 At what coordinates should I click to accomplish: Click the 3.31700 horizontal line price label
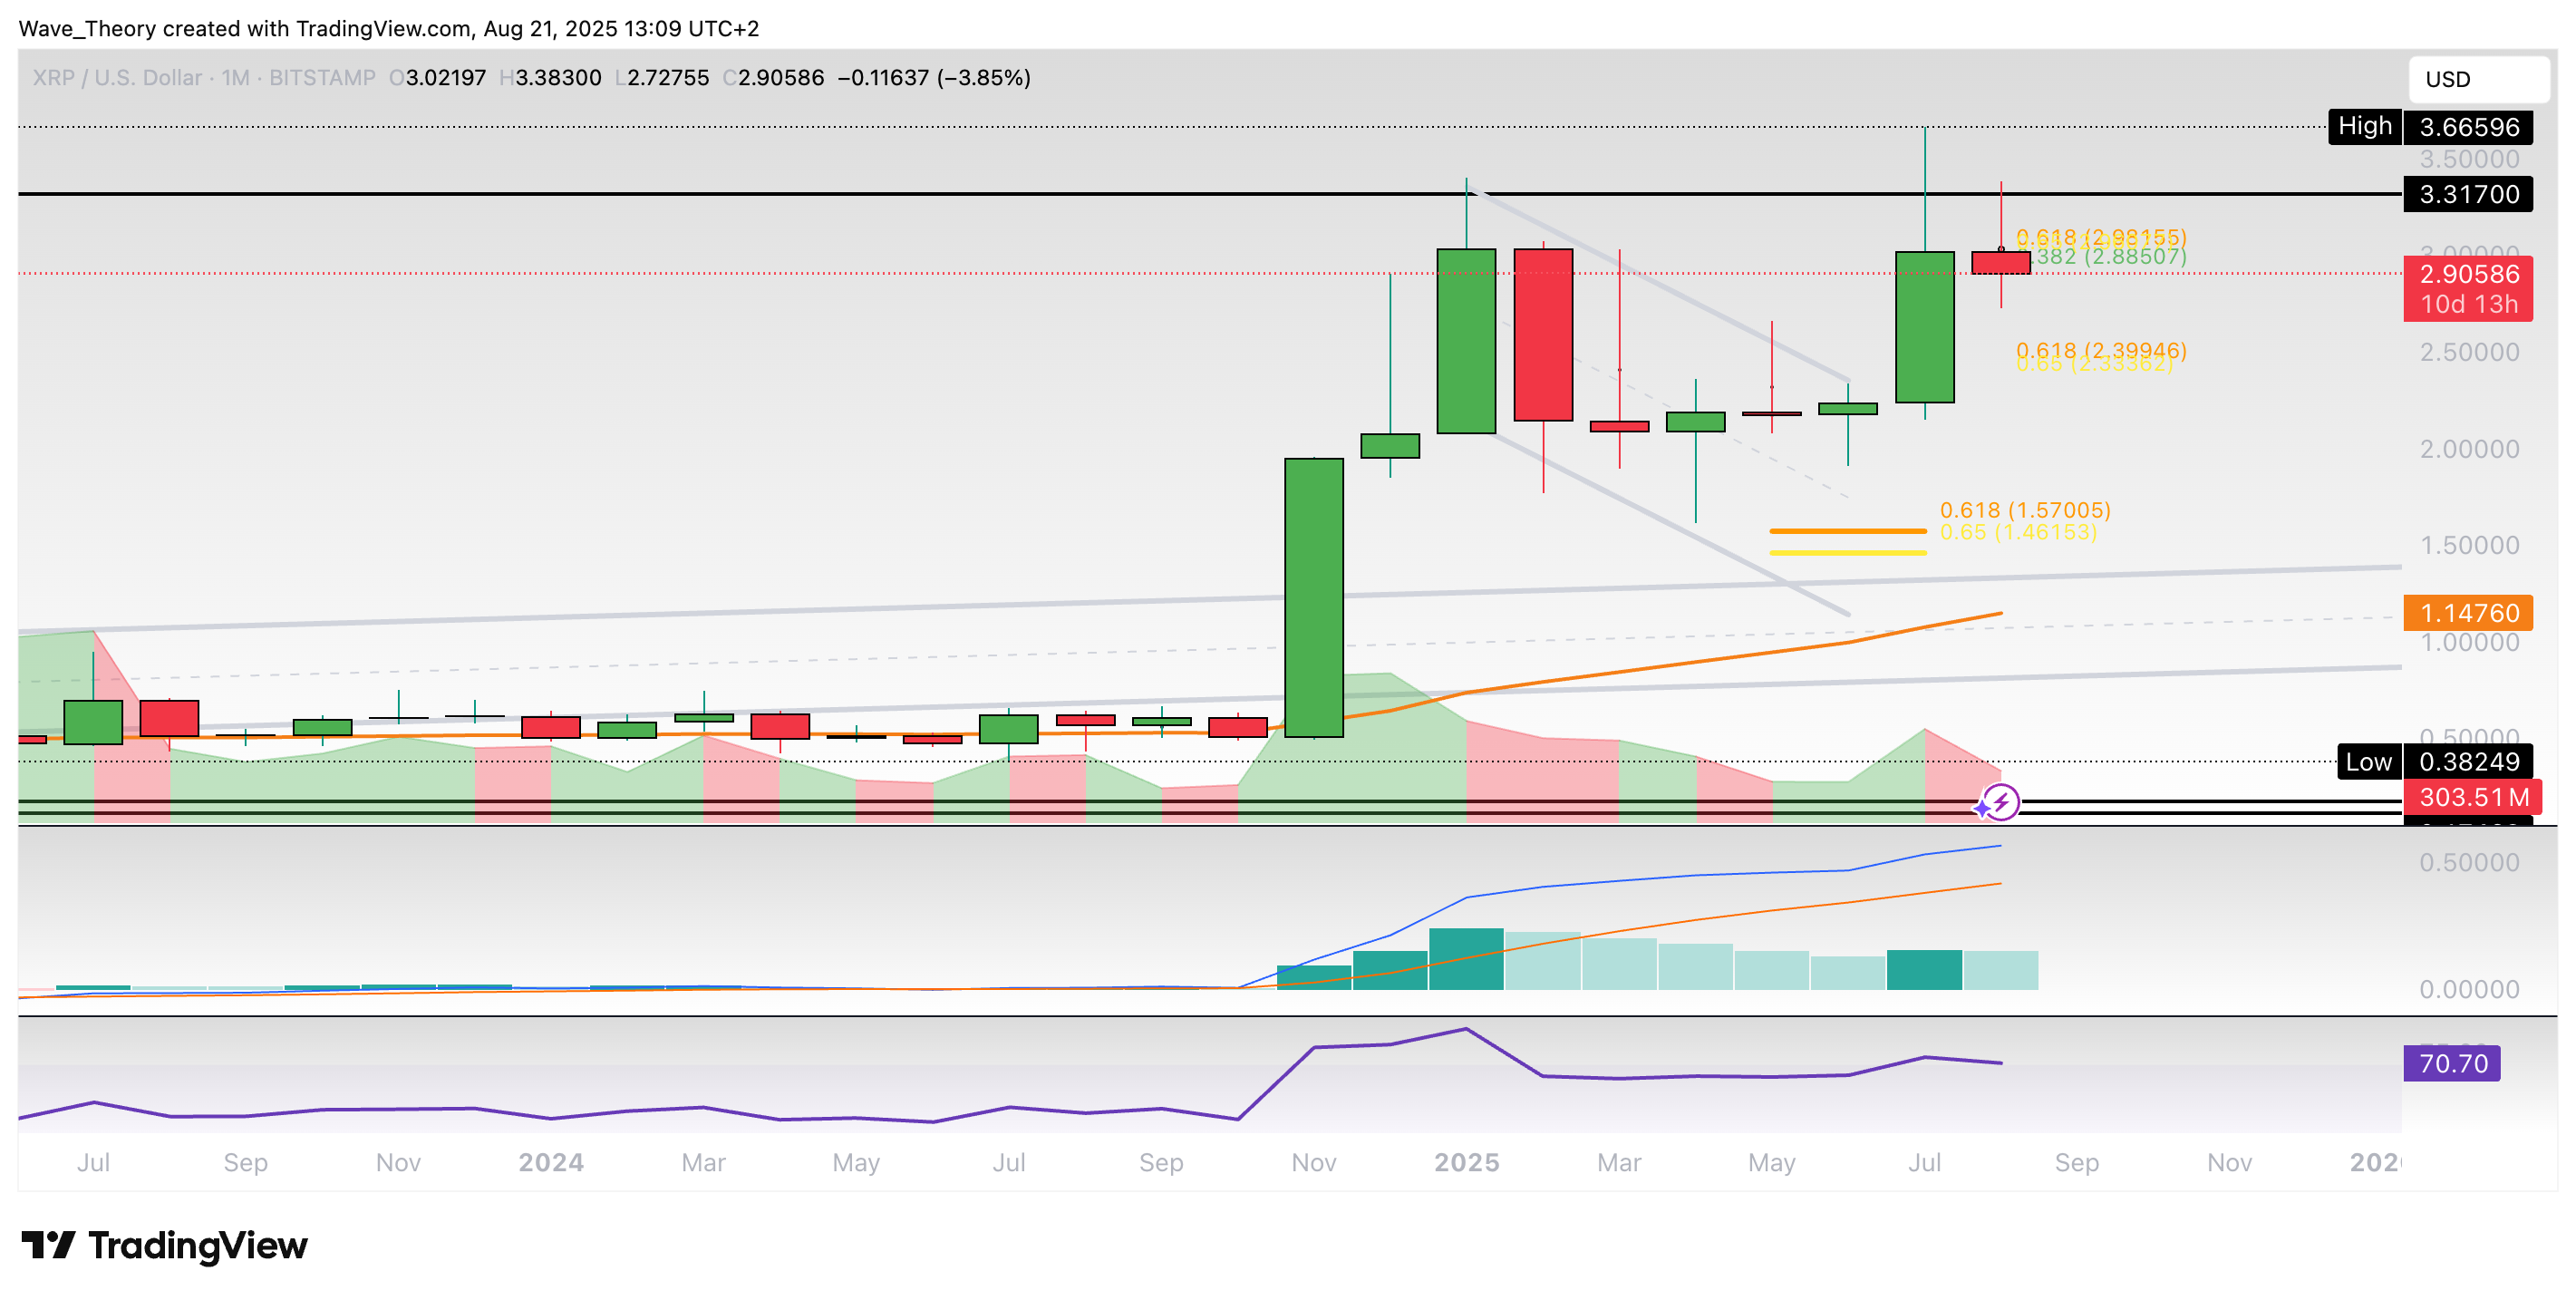[2467, 194]
